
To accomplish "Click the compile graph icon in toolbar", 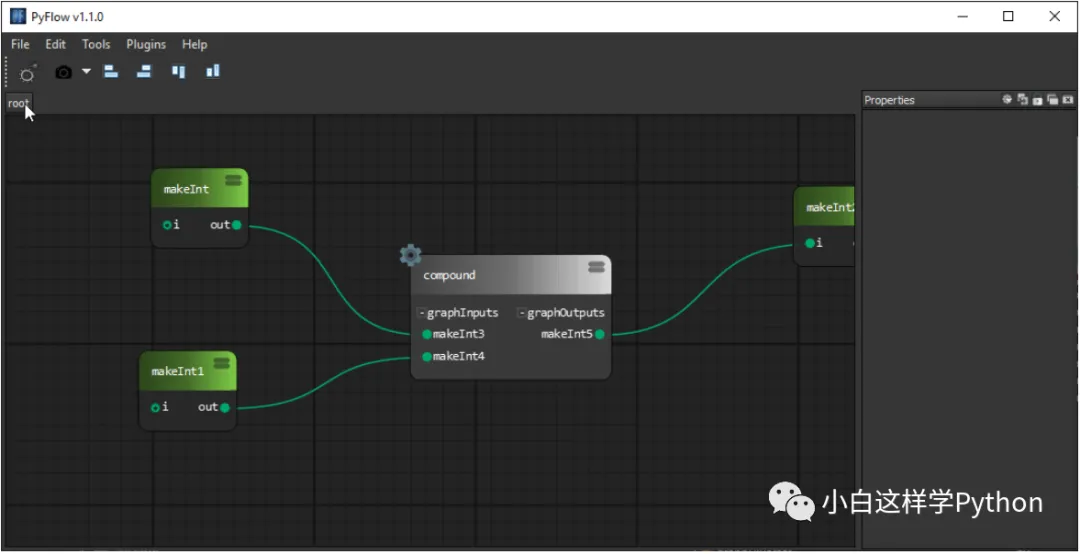I will pos(28,72).
